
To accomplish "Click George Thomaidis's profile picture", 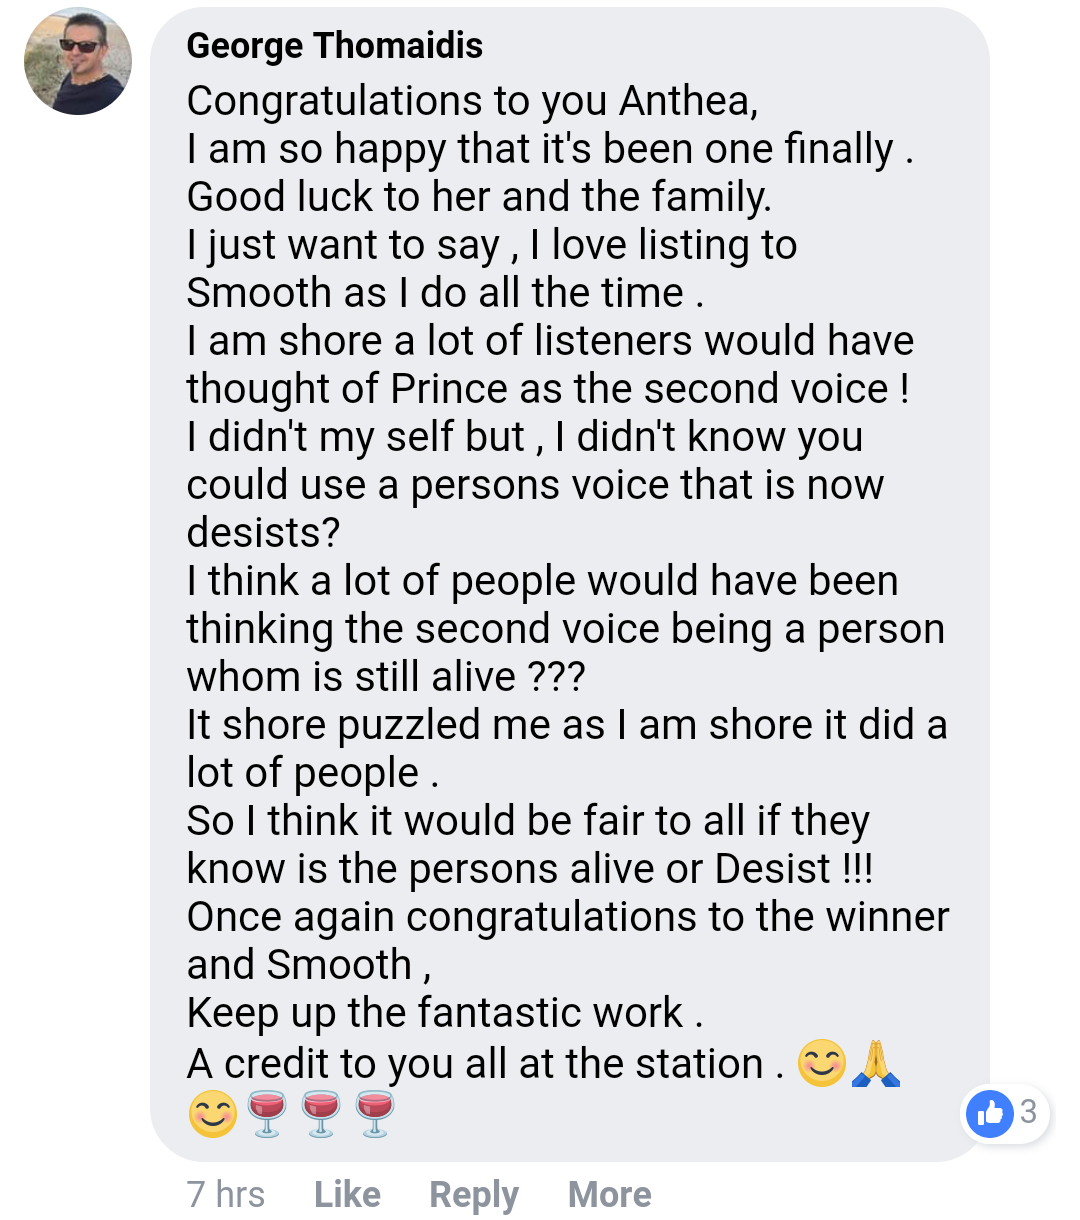I will [78, 62].
